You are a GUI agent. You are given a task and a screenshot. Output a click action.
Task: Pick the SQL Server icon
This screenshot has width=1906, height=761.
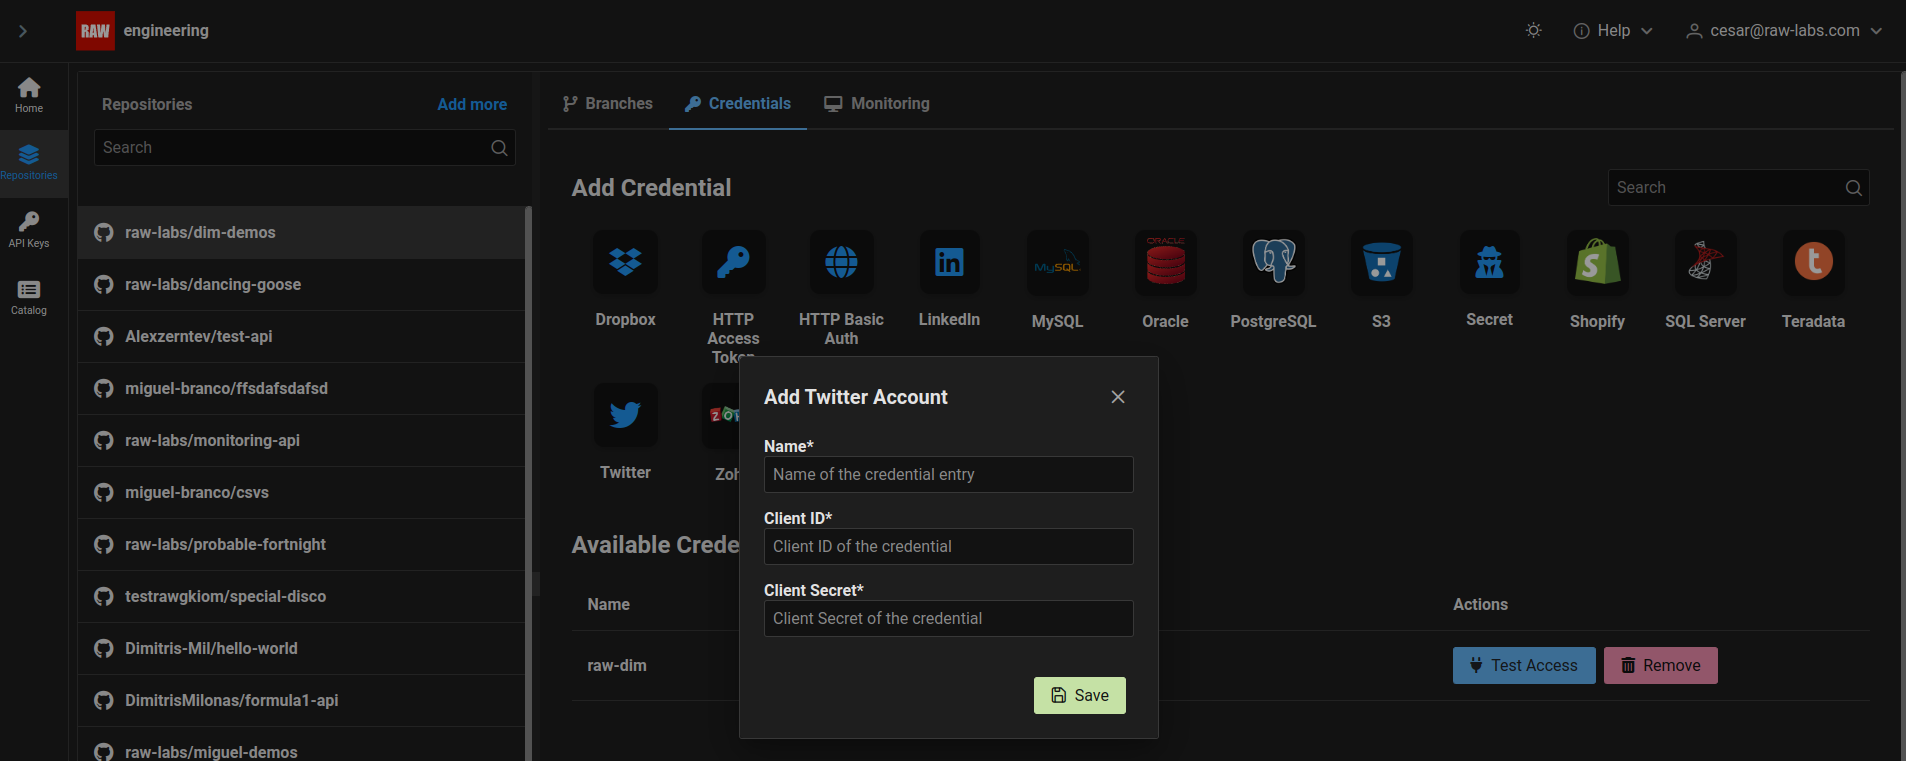click(1705, 264)
